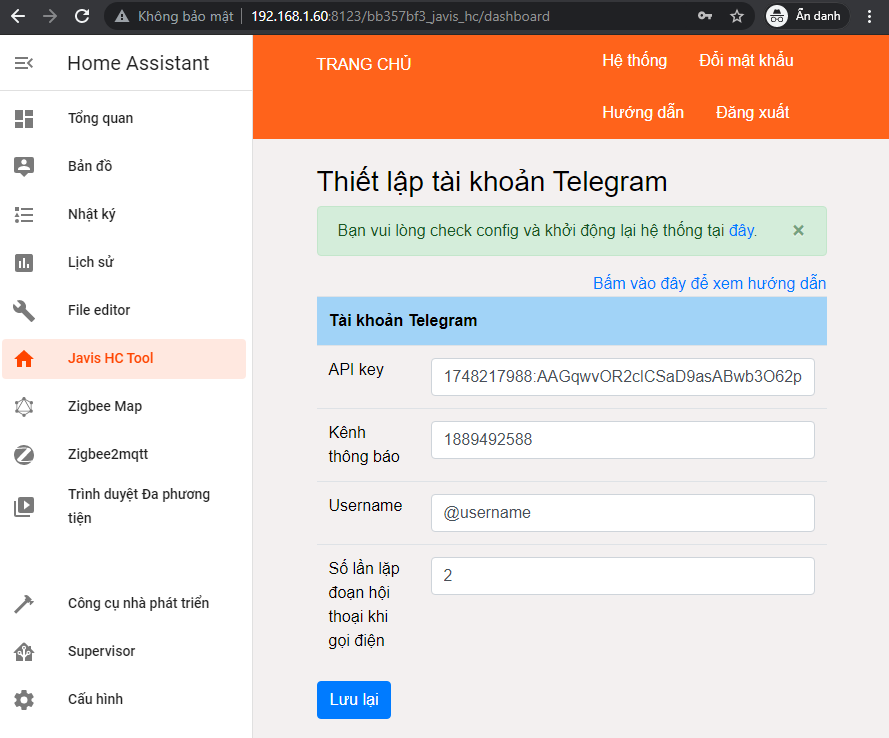This screenshot has height=738, width=889.
Task: Click the 'Thiết lập tài khoản Telegram' heading
Action: tap(492, 182)
